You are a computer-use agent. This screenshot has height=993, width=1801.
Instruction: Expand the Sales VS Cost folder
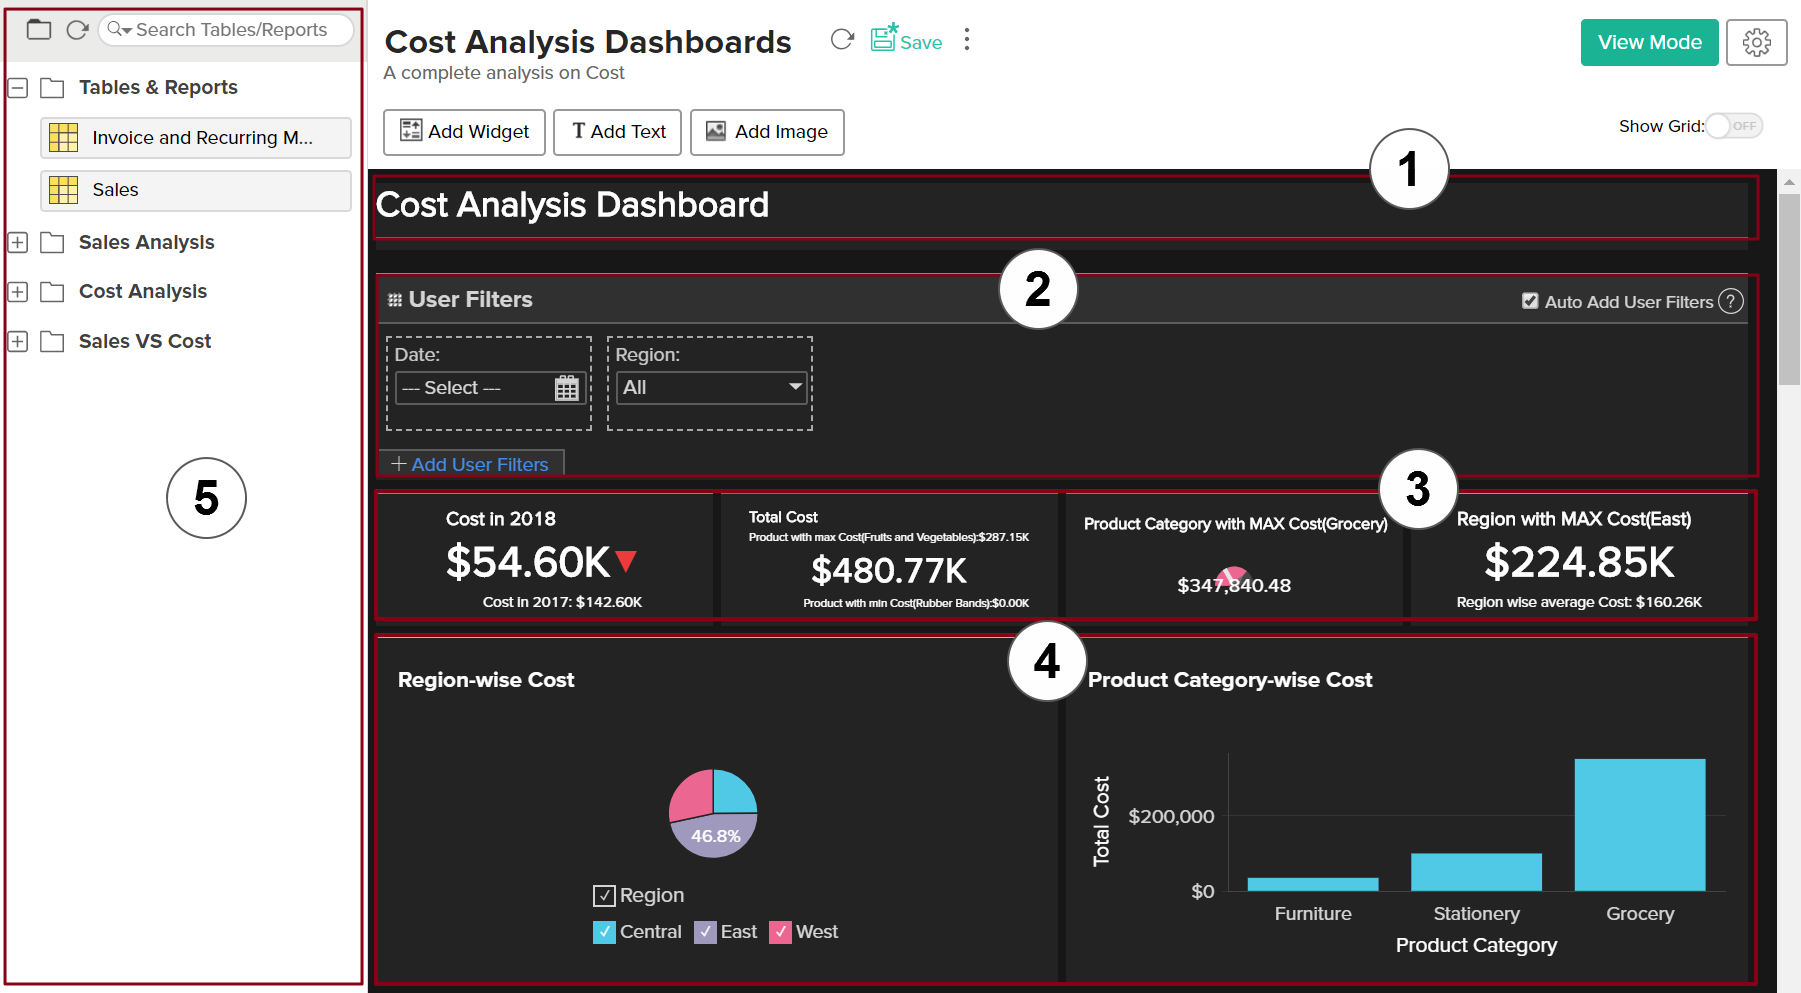pyautogui.click(x=17, y=341)
